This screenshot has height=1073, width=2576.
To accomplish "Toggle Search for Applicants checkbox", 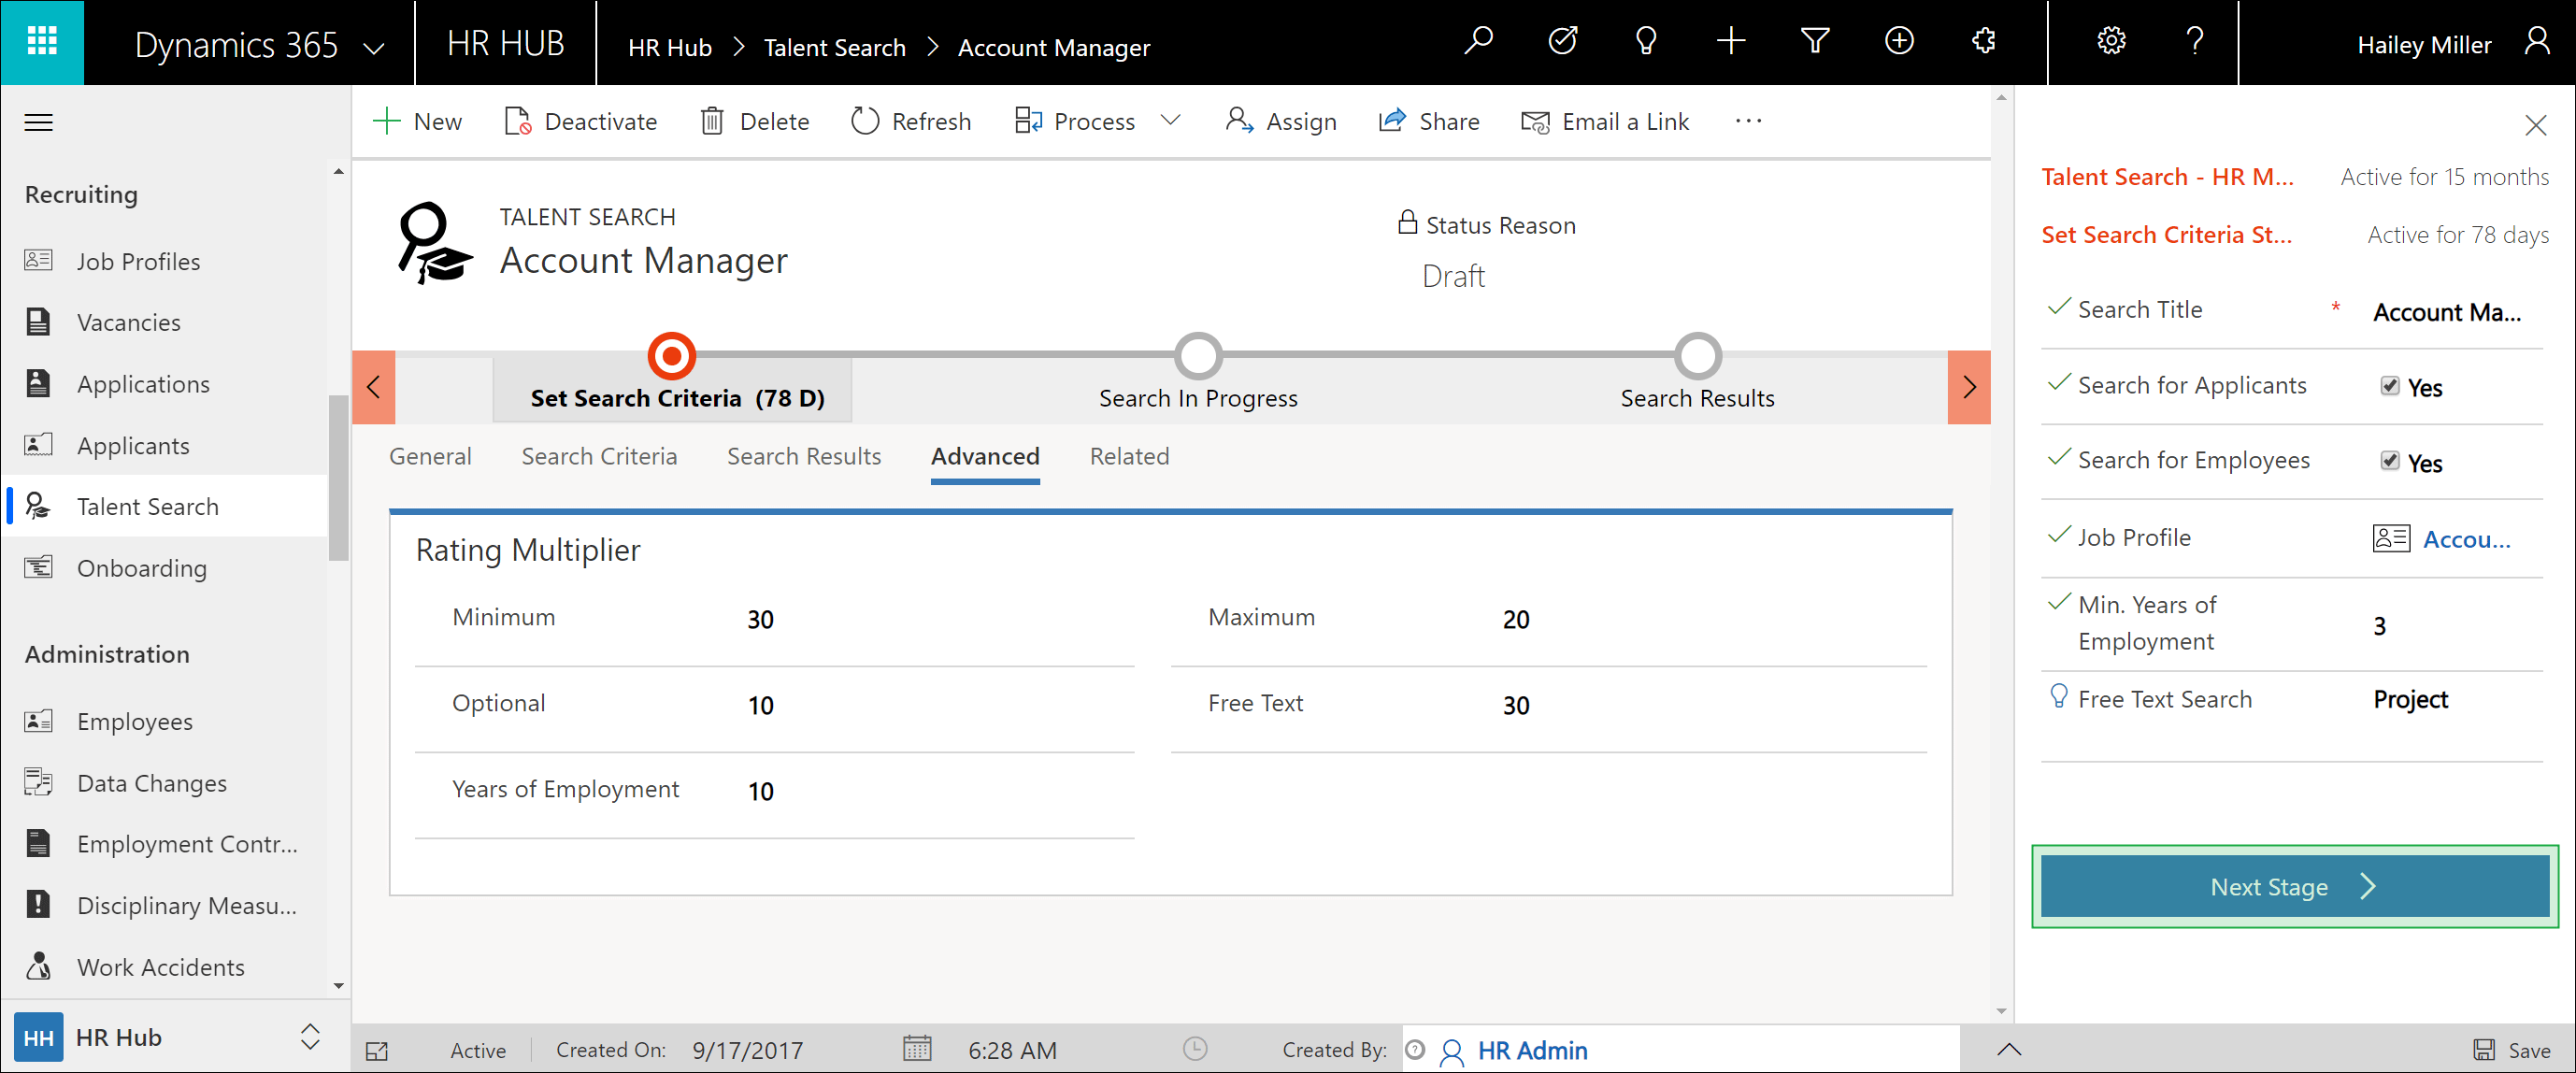I will [x=2390, y=386].
